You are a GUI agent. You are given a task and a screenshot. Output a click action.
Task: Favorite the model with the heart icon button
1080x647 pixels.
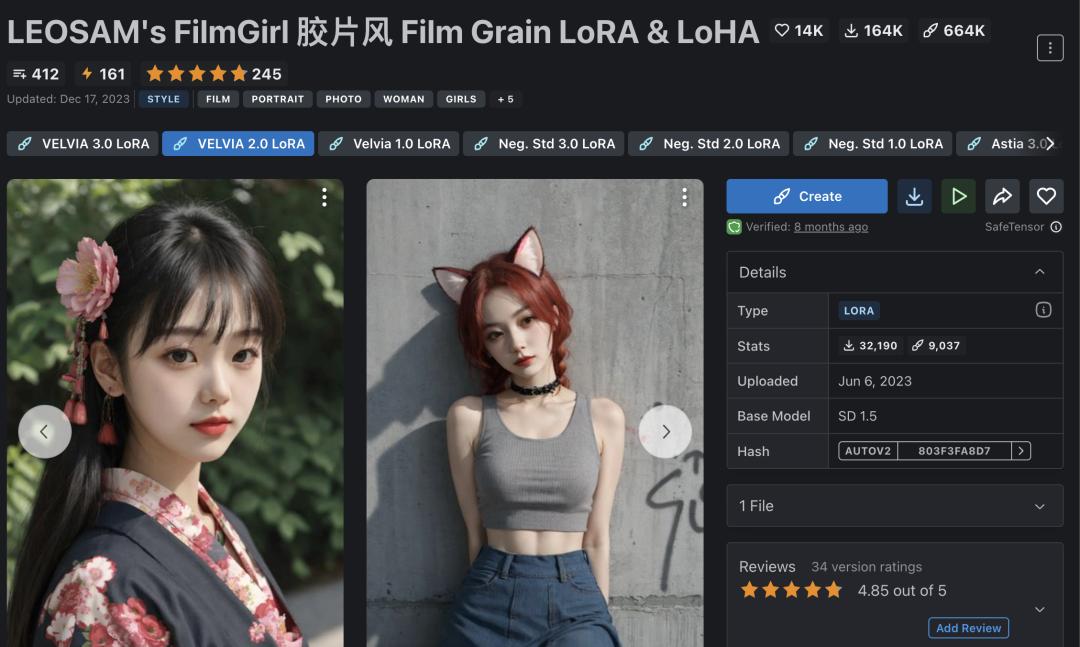coord(1046,196)
